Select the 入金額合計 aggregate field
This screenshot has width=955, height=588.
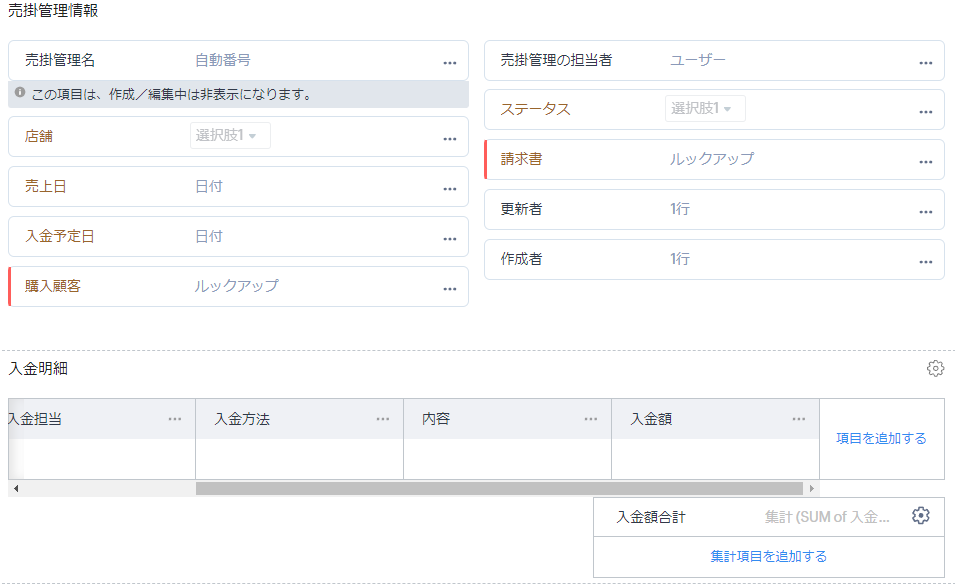point(769,517)
